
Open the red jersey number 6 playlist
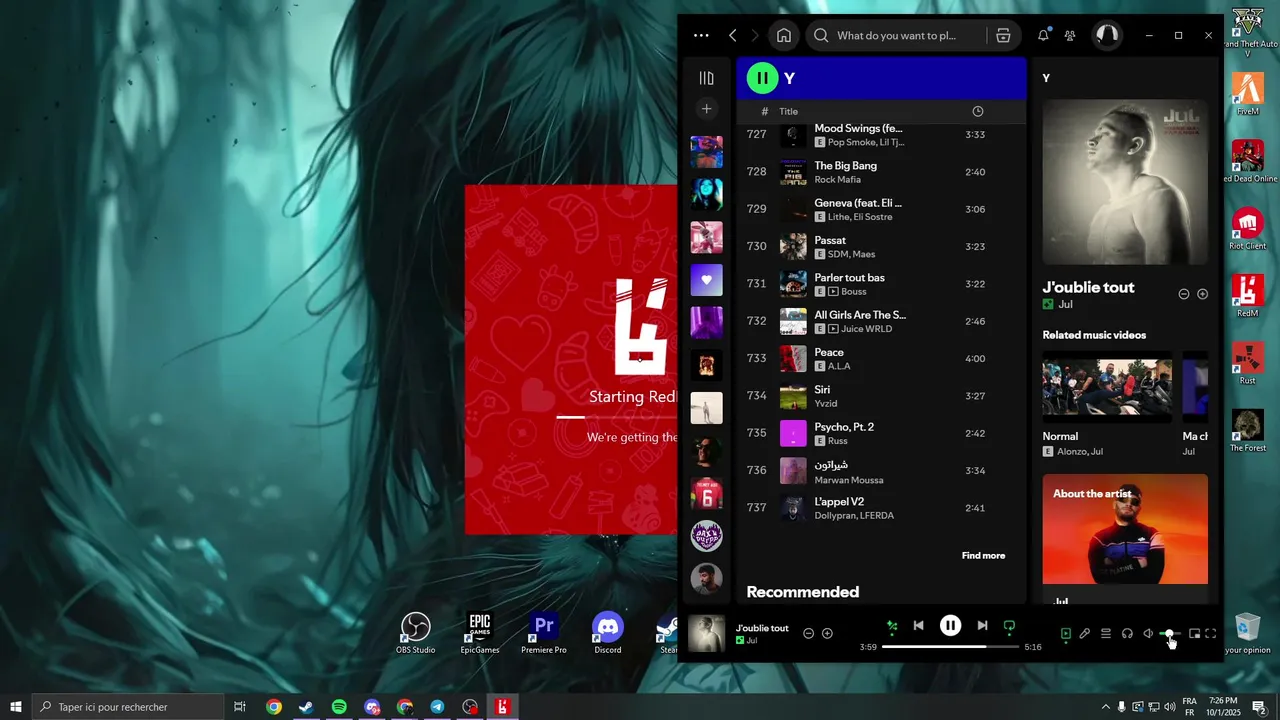point(706,493)
